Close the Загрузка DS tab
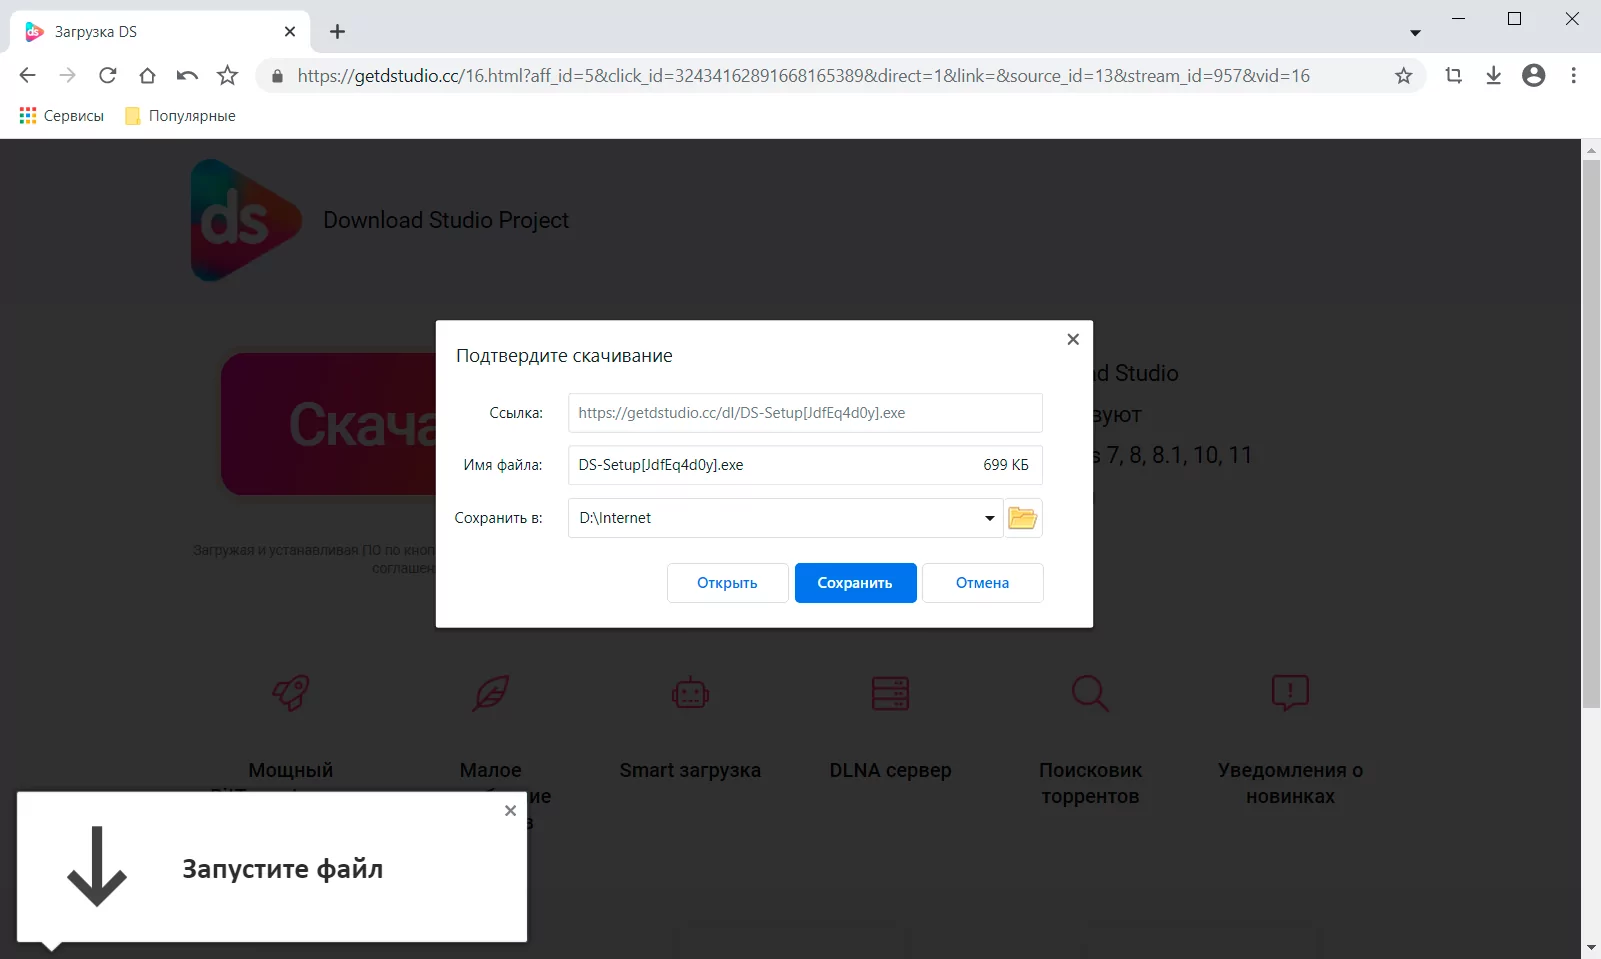Image resolution: width=1601 pixels, height=959 pixels. pyautogui.click(x=290, y=31)
